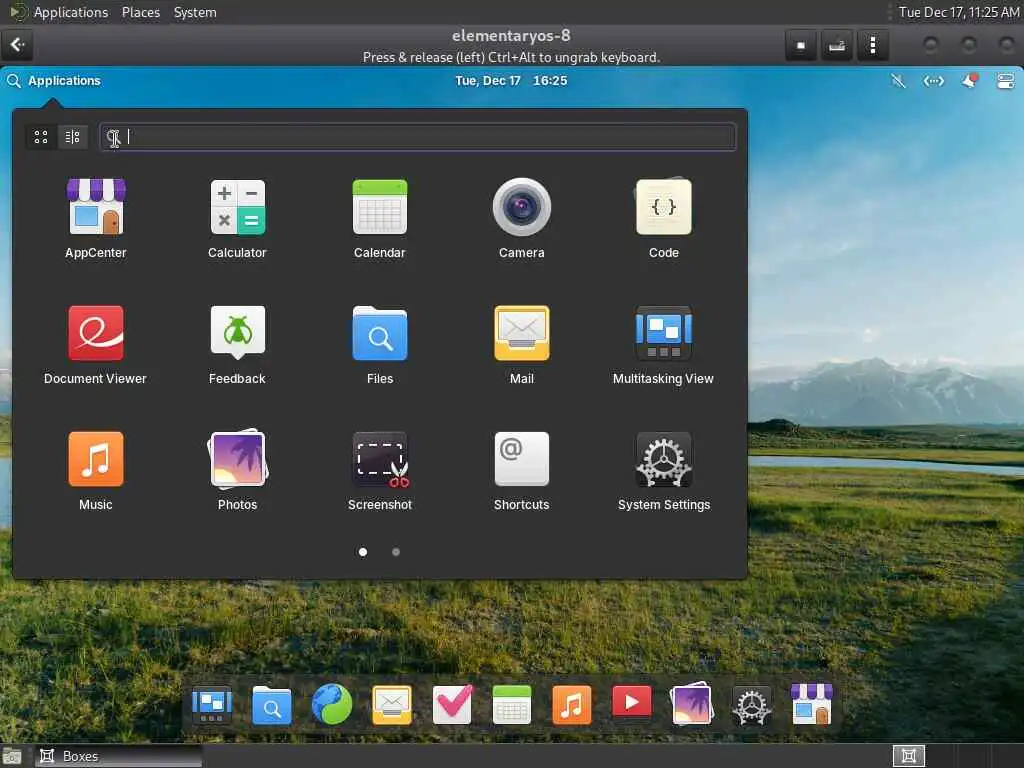This screenshot has height=768, width=1024.
Task: Open the Code editor app
Action: click(664, 219)
